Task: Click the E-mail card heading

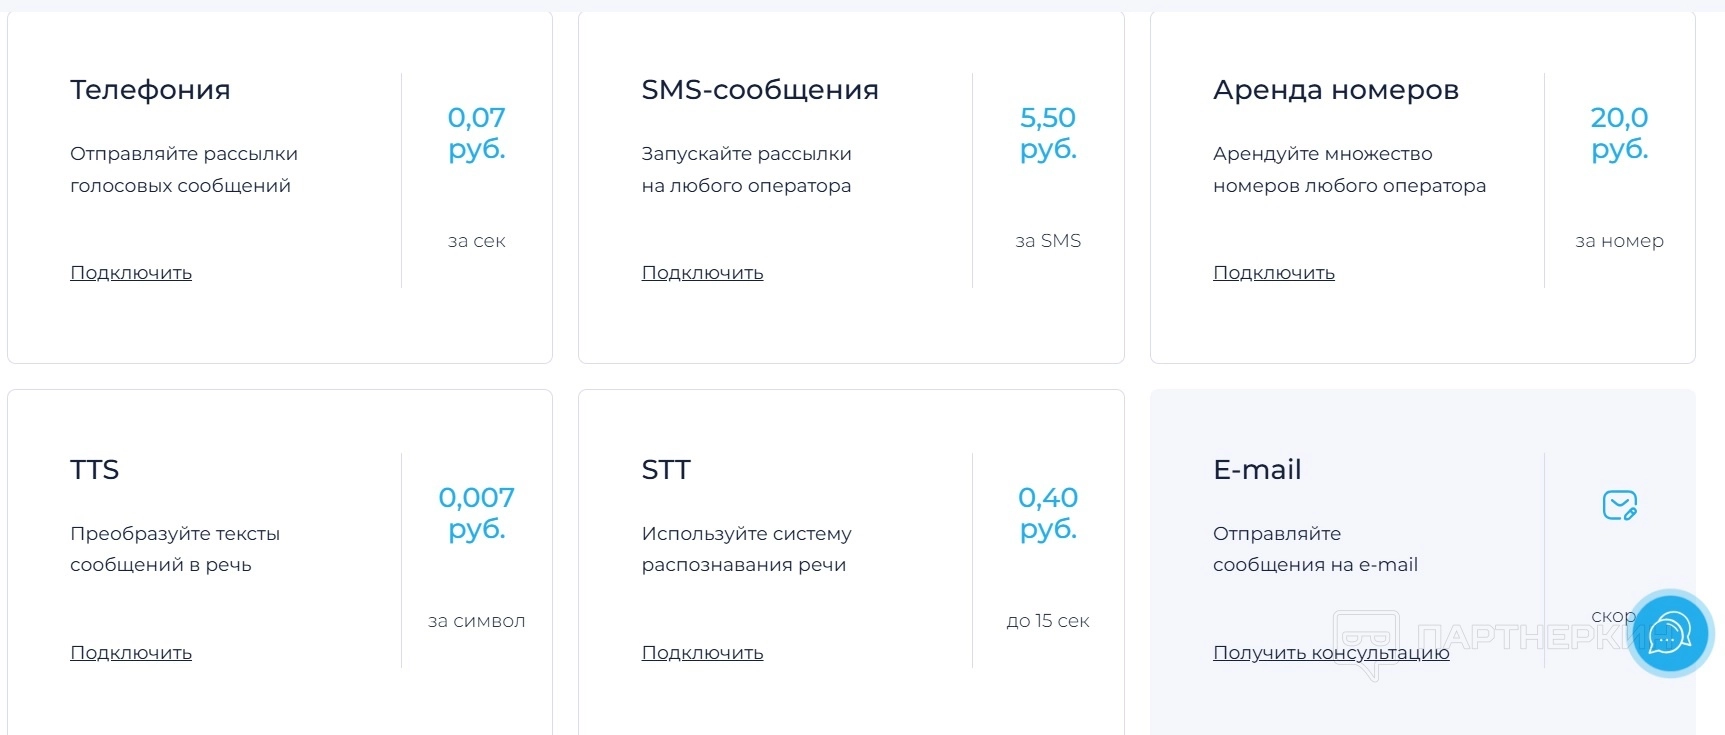Action: point(1257,470)
